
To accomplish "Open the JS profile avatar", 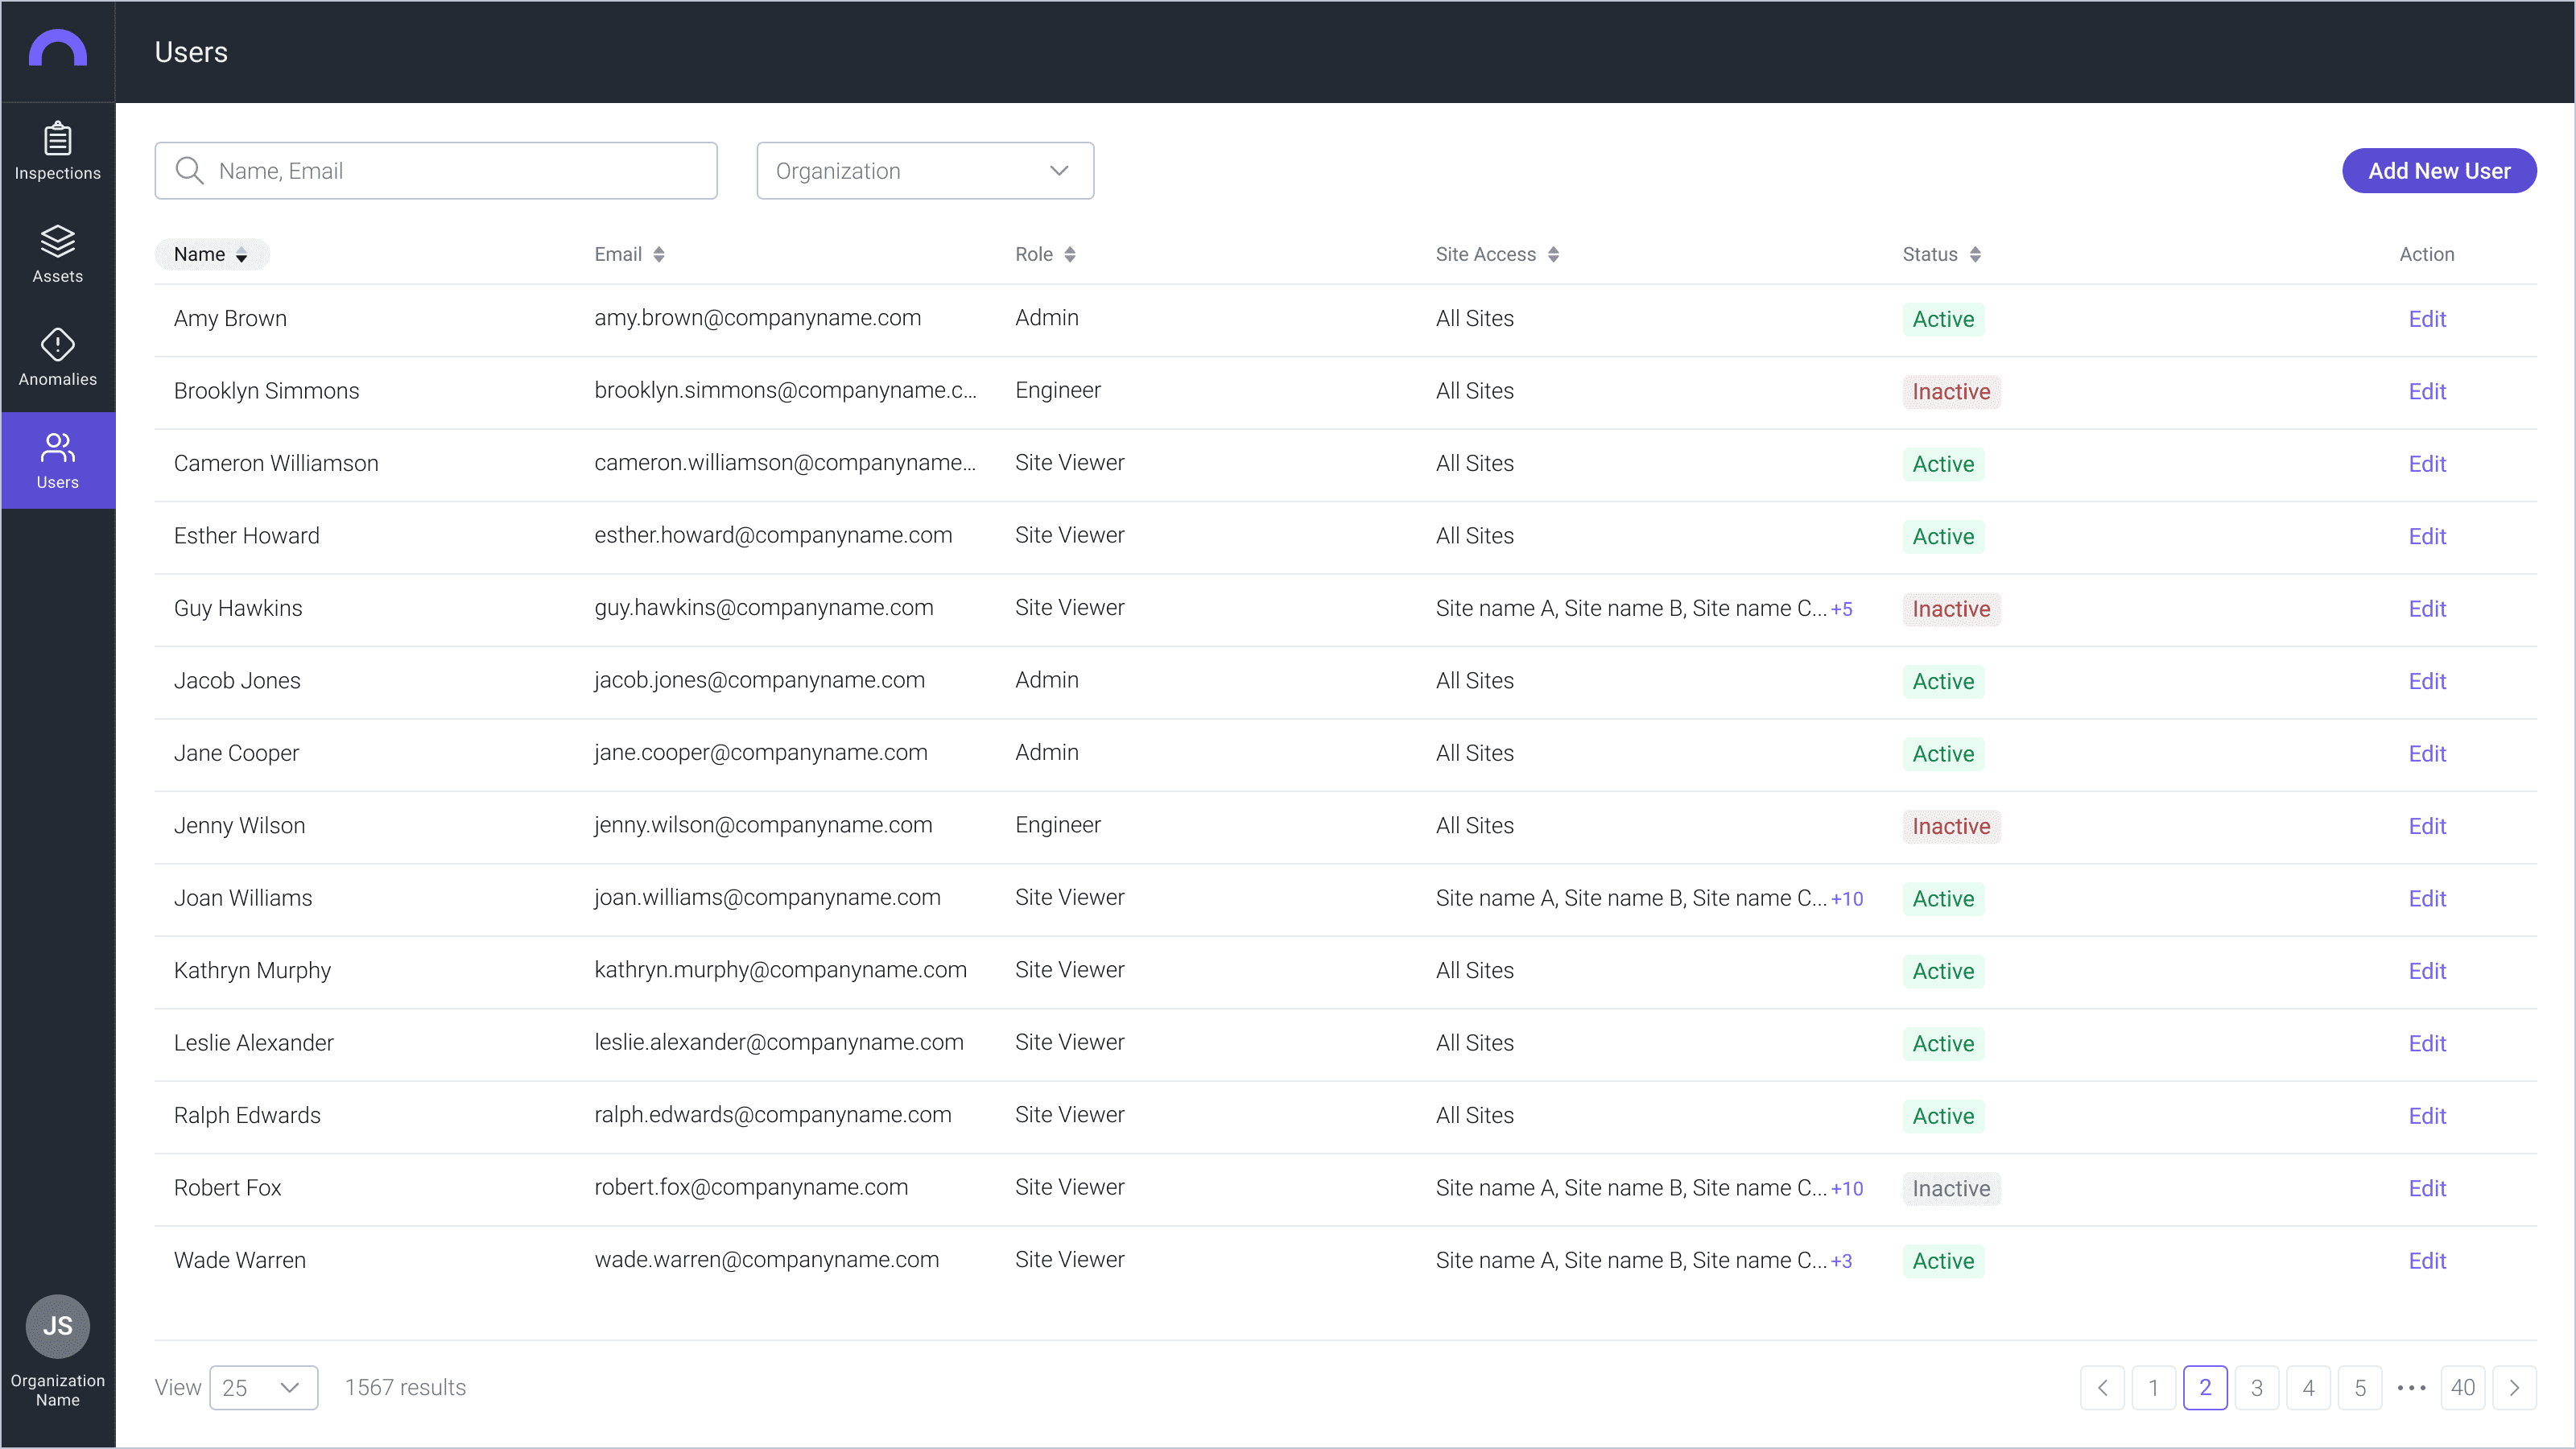I will (57, 1326).
